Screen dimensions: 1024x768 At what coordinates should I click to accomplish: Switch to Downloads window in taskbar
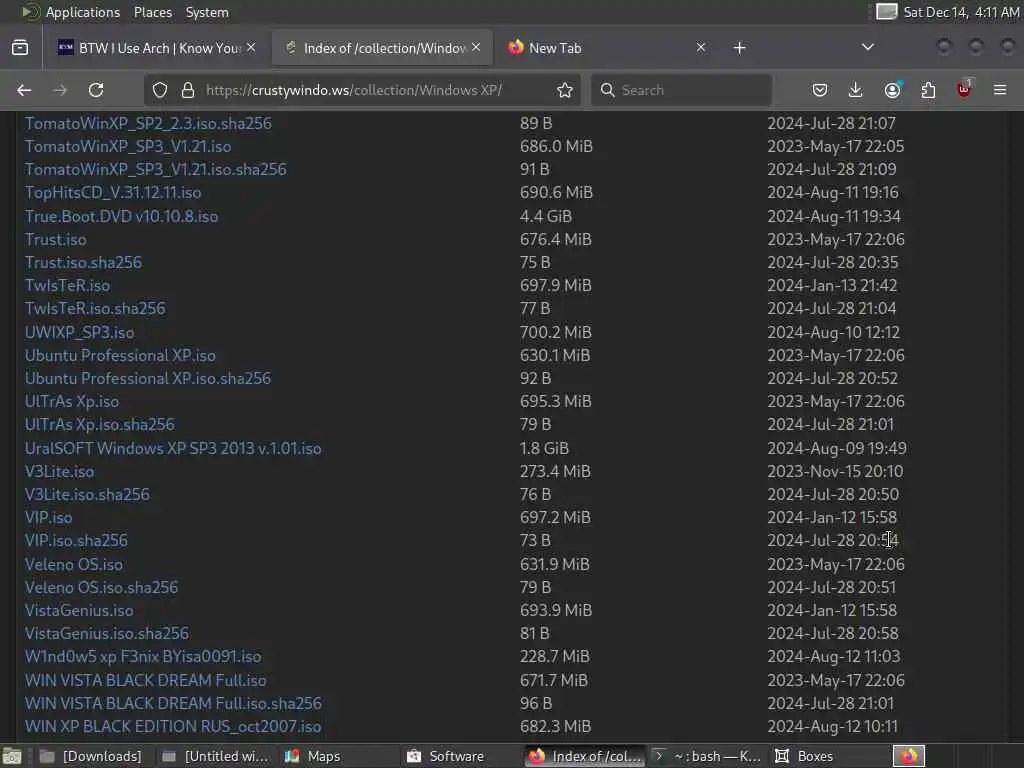90,756
